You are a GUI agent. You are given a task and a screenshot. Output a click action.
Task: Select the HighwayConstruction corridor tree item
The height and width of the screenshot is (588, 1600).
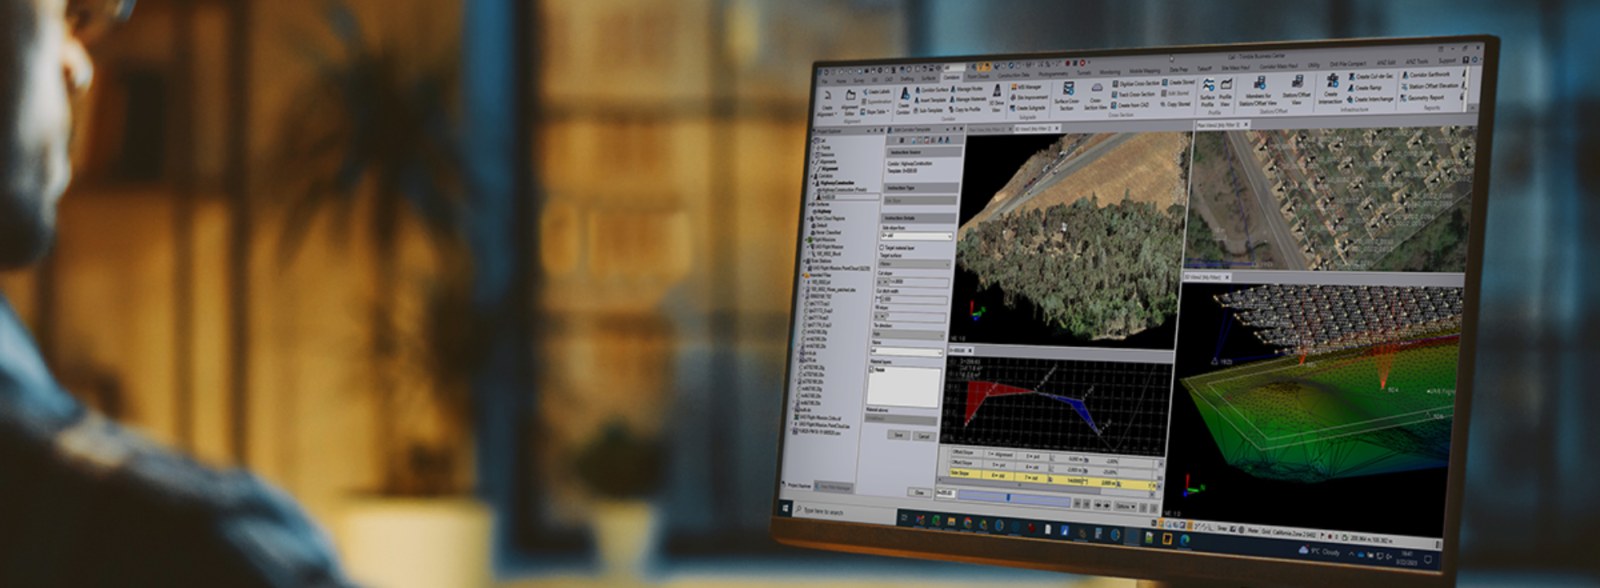(838, 183)
